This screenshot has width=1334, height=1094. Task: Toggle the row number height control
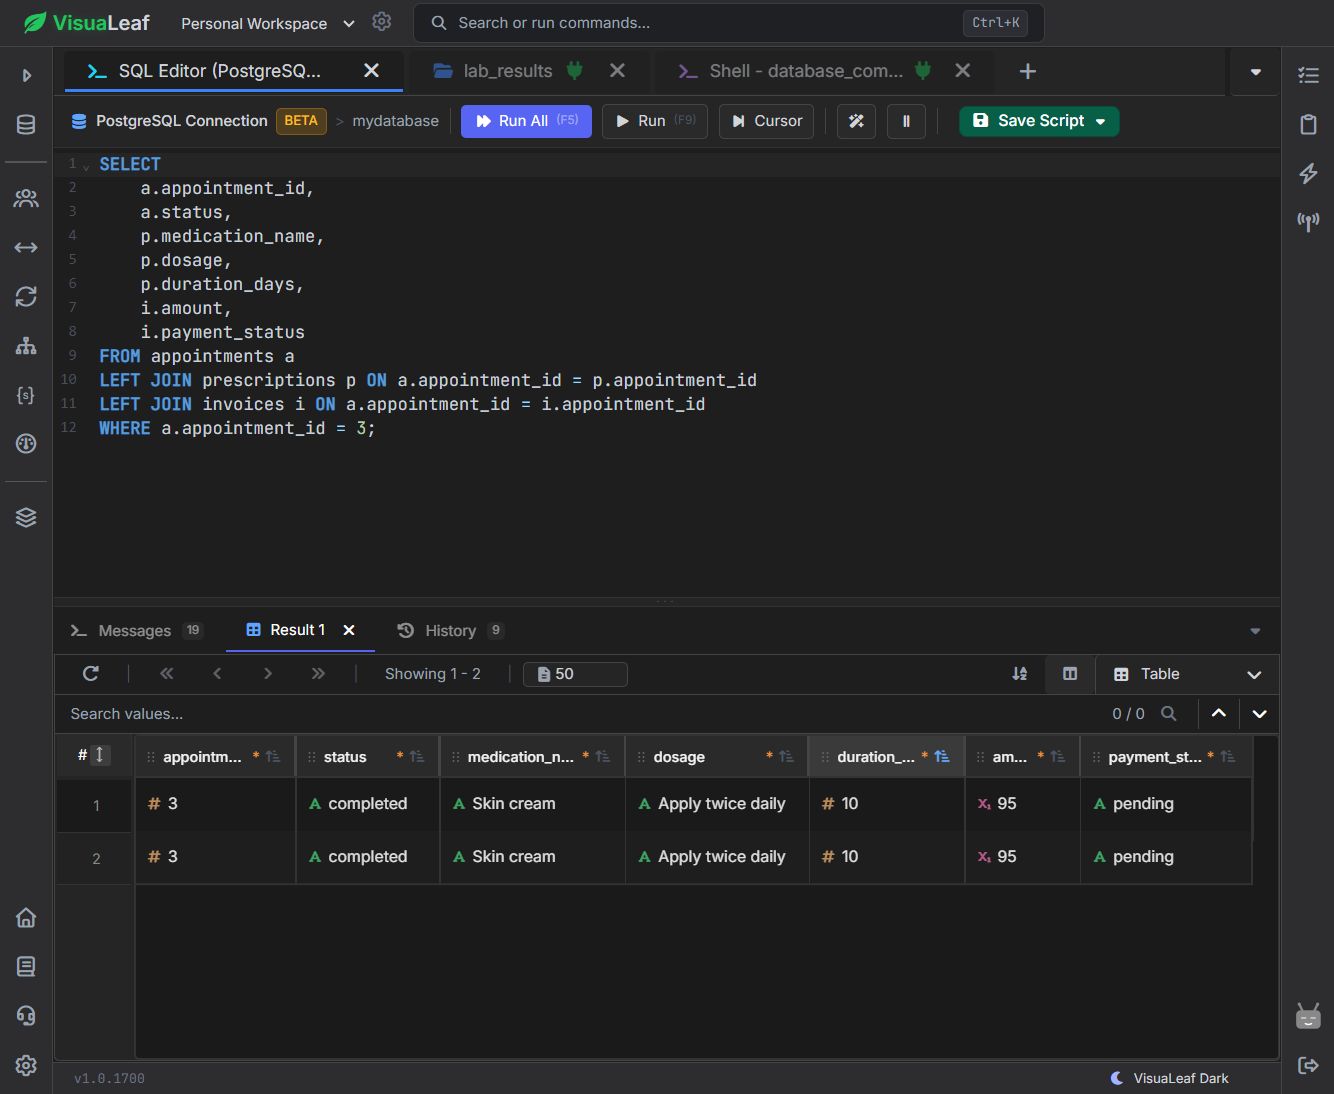pyautogui.click(x=100, y=755)
